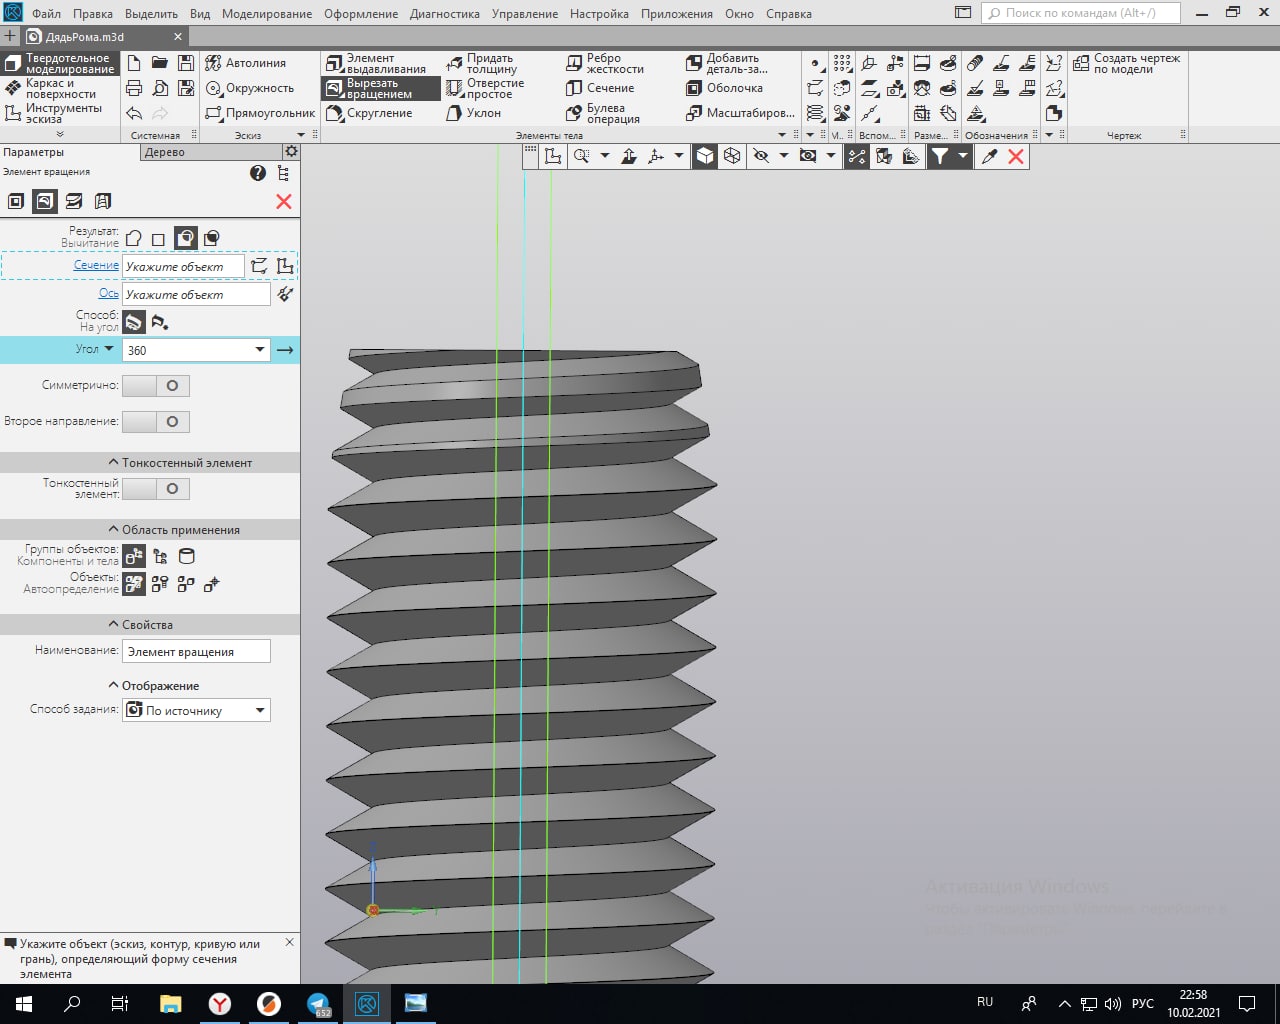
Task: Open the Угол label type menu arrow
Action: 109,349
